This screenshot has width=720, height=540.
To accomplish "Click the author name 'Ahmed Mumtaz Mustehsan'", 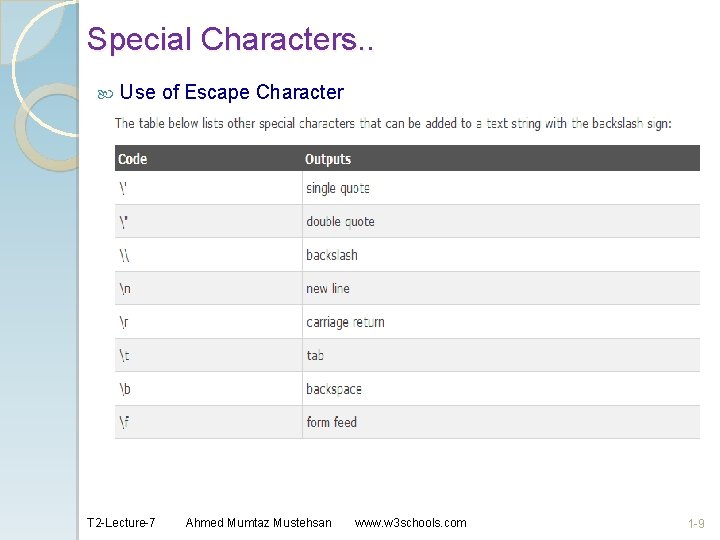I will pos(258,523).
